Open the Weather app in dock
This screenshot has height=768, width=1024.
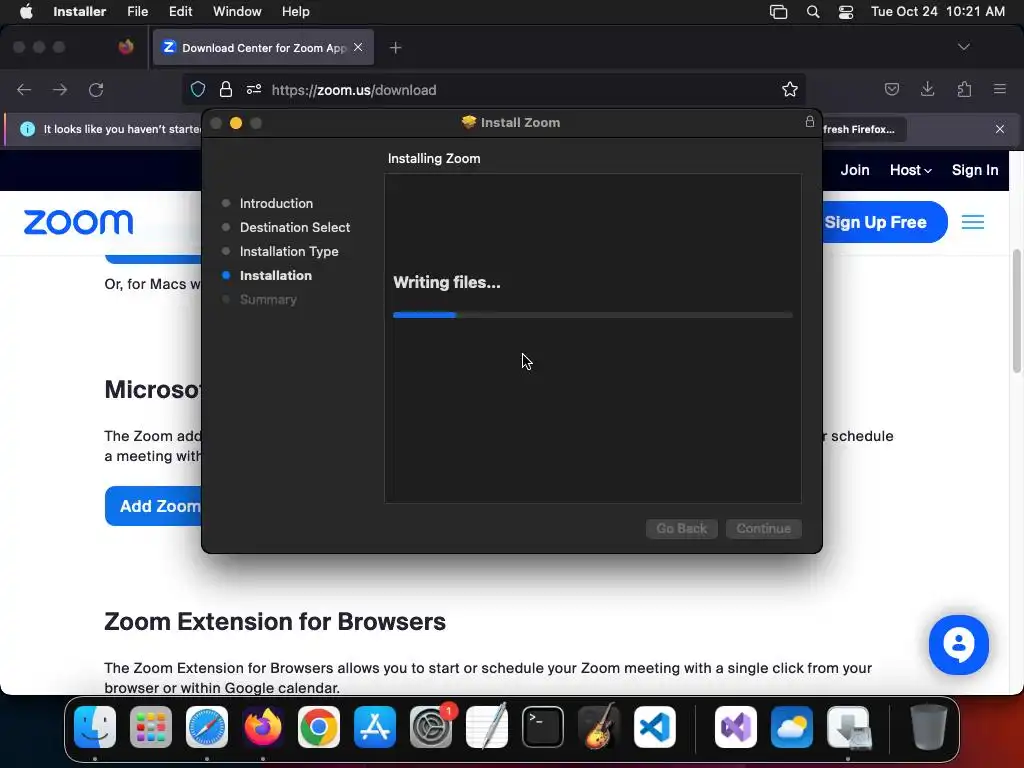coord(792,727)
